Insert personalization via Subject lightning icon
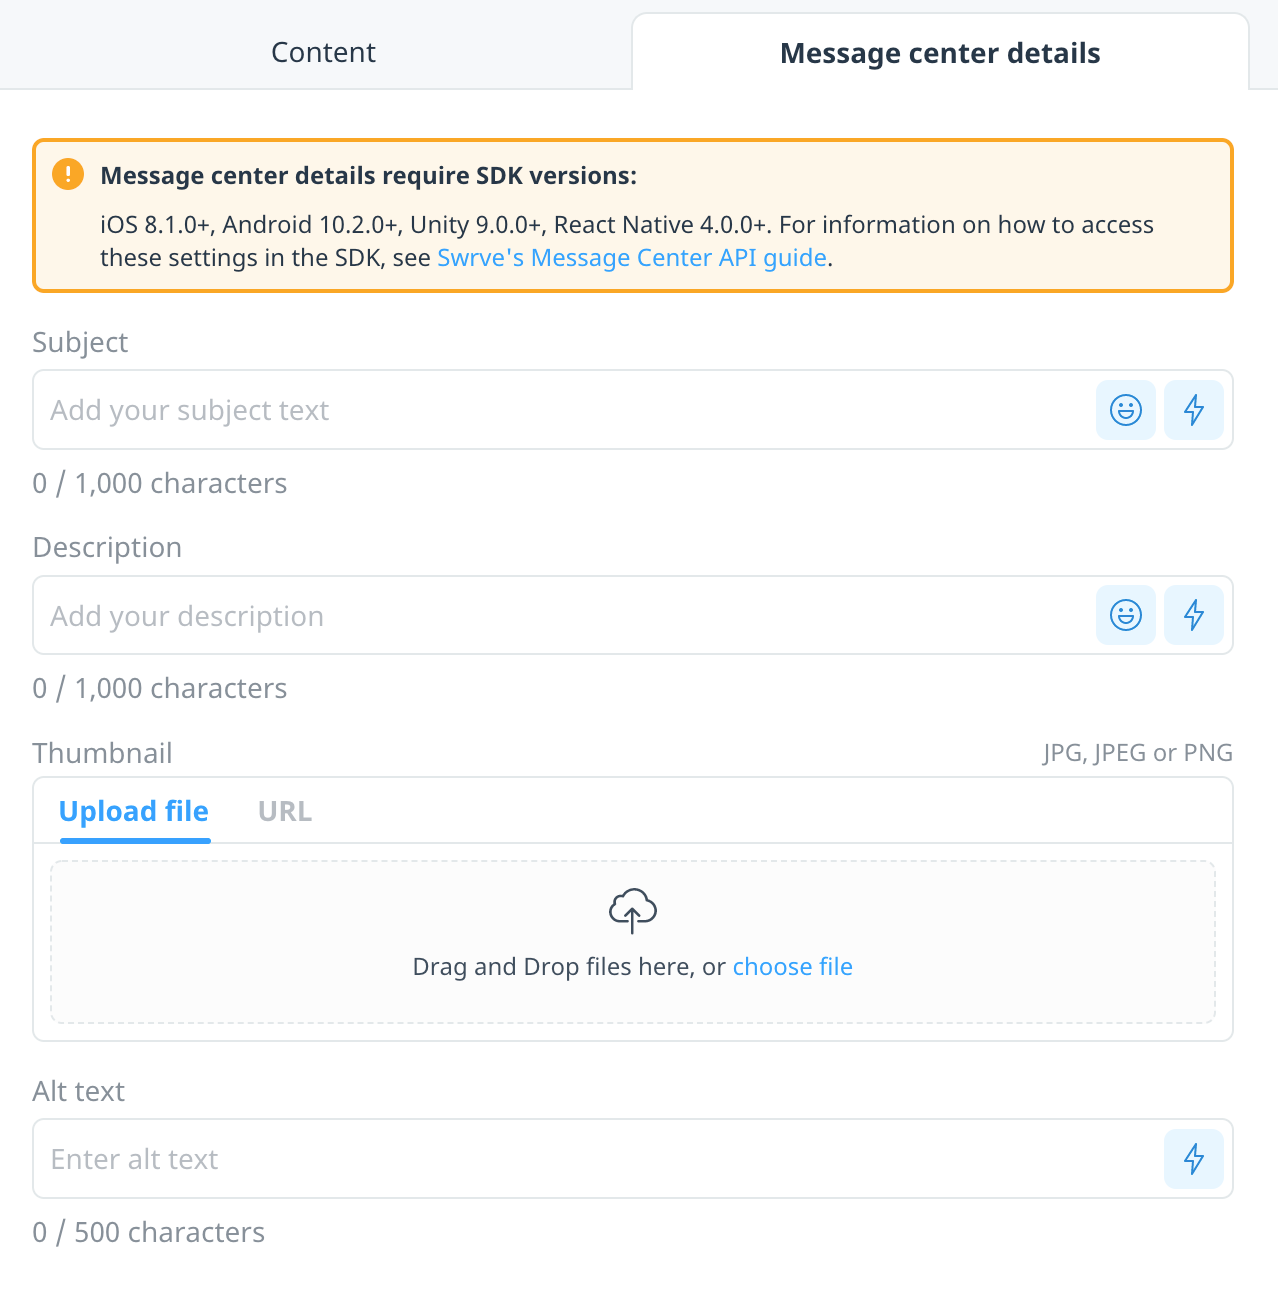The width and height of the screenshot is (1278, 1290). click(1194, 410)
